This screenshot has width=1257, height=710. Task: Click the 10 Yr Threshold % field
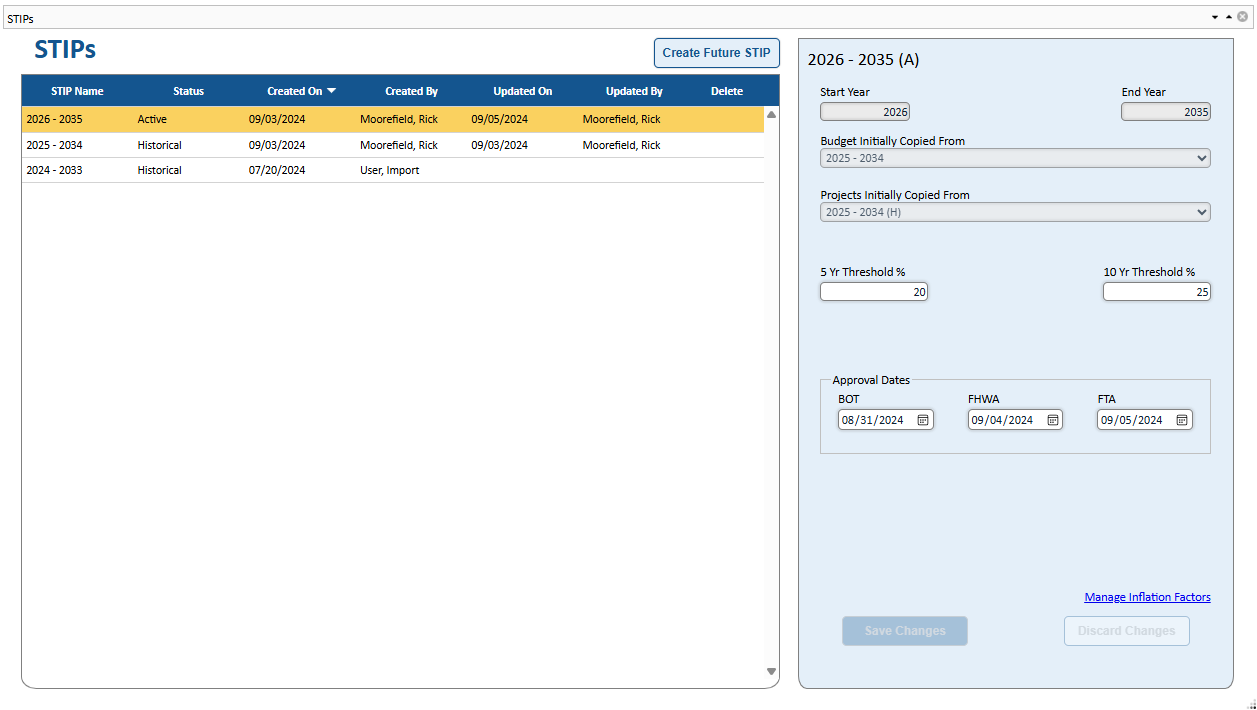point(1157,292)
